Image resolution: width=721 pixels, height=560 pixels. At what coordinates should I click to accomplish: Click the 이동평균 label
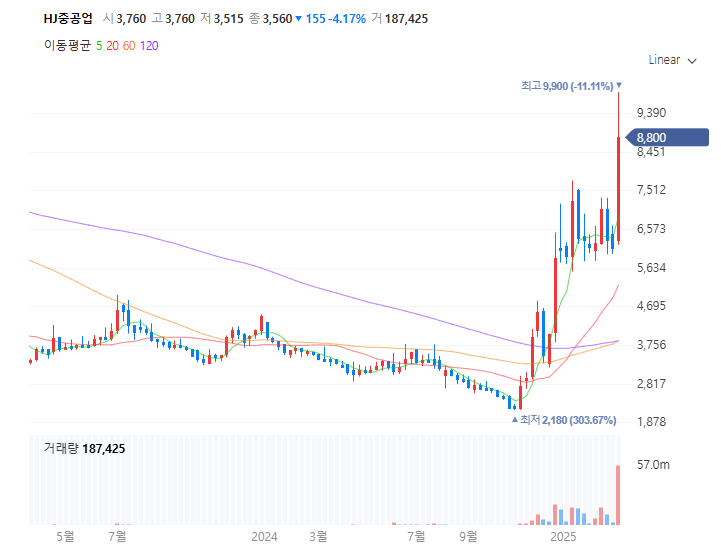click(68, 46)
